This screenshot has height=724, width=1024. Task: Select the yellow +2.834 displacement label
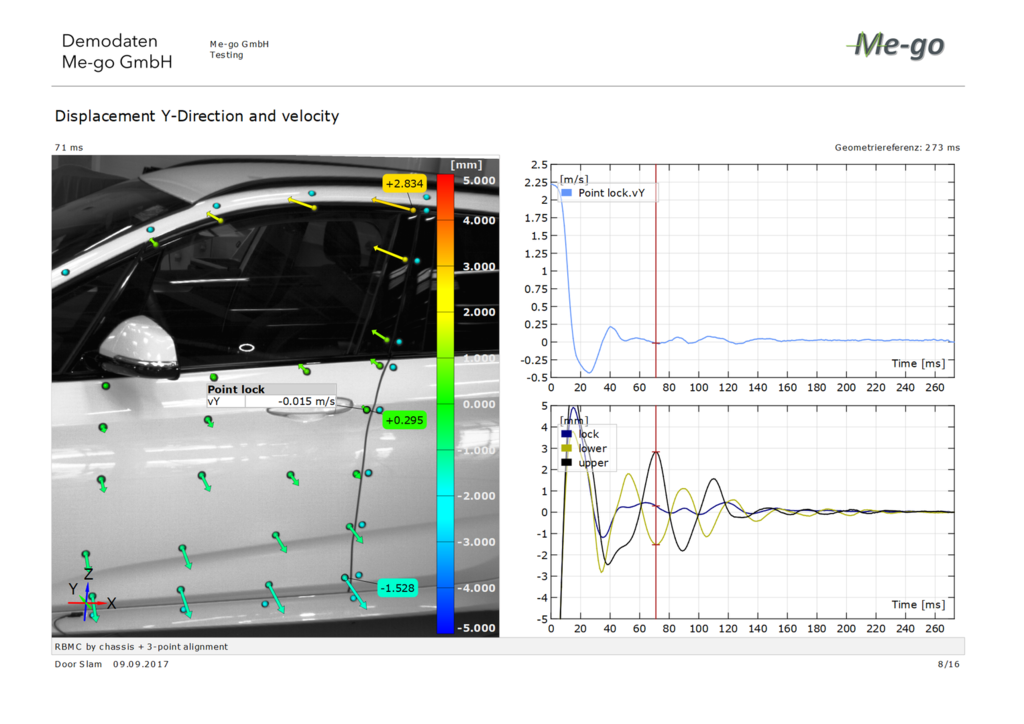(x=405, y=183)
